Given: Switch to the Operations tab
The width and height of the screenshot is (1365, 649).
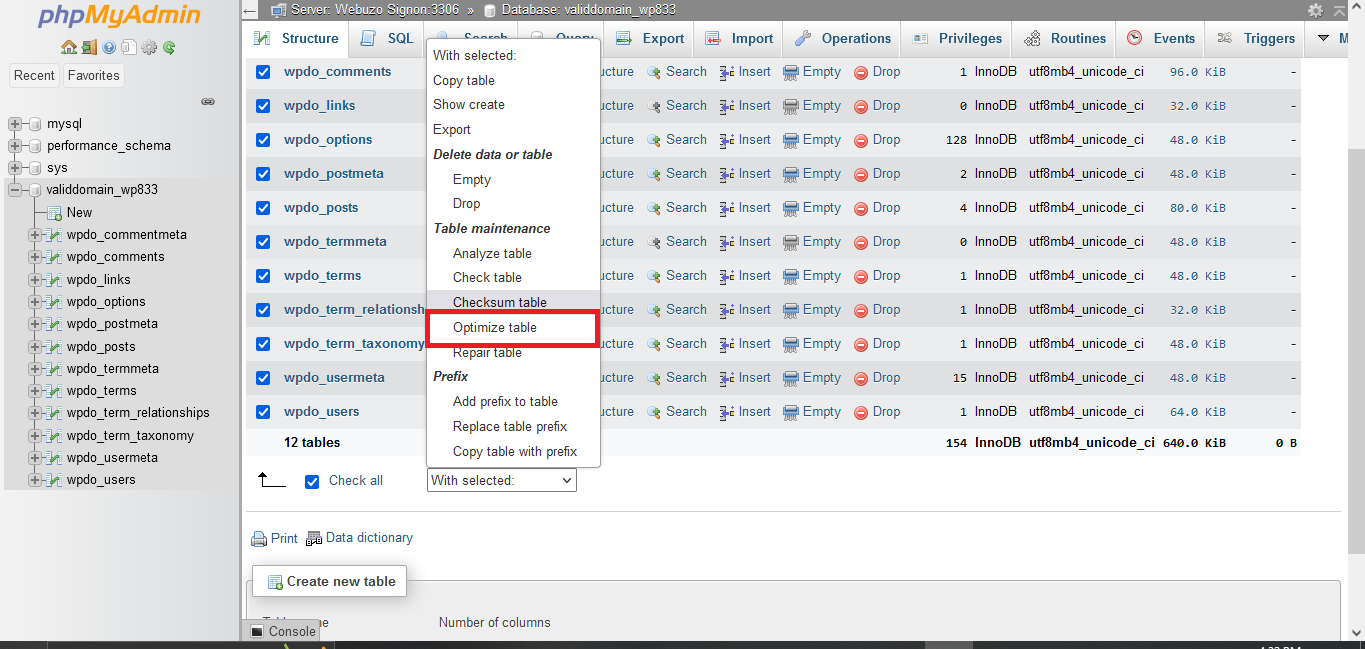Looking at the screenshot, I should (844, 39).
